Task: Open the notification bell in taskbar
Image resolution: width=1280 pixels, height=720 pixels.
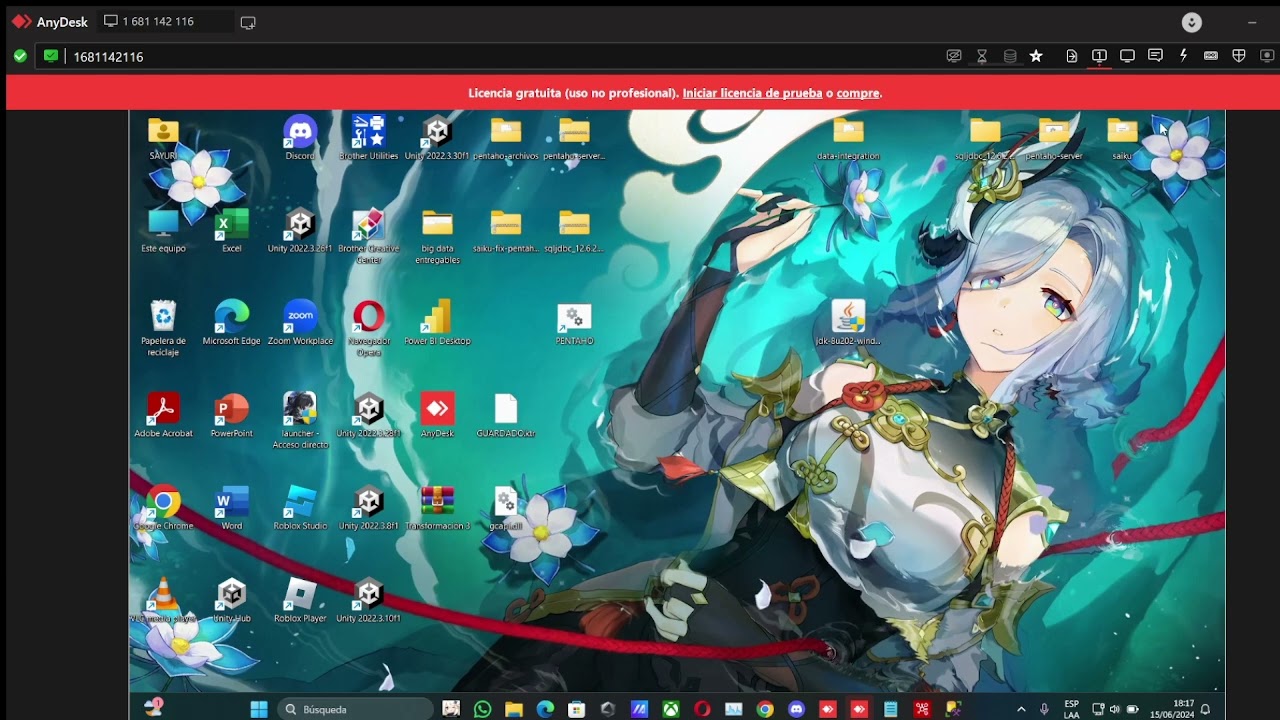Action: click(x=1205, y=709)
